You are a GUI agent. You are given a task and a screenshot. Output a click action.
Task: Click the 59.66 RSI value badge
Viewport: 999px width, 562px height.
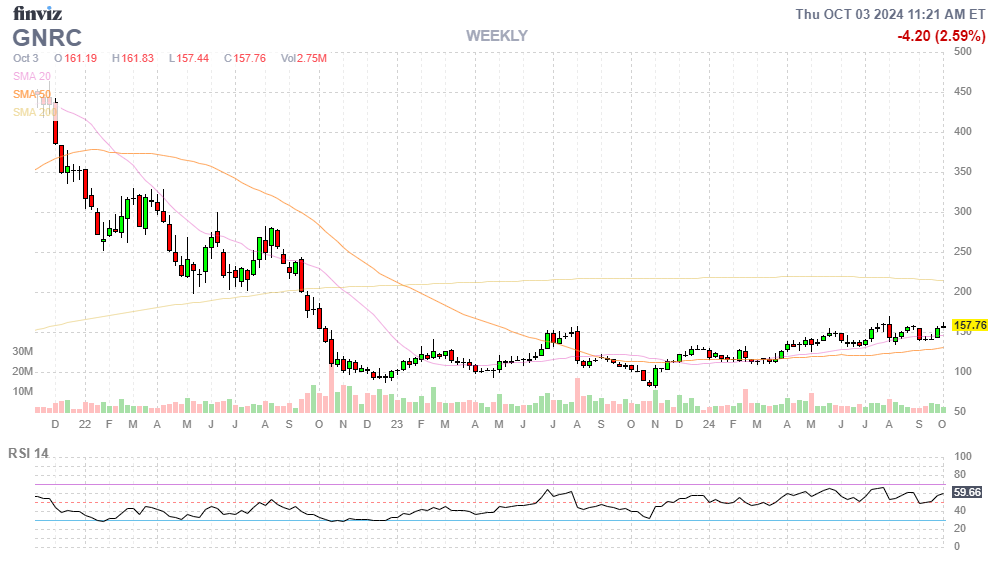pos(967,492)
